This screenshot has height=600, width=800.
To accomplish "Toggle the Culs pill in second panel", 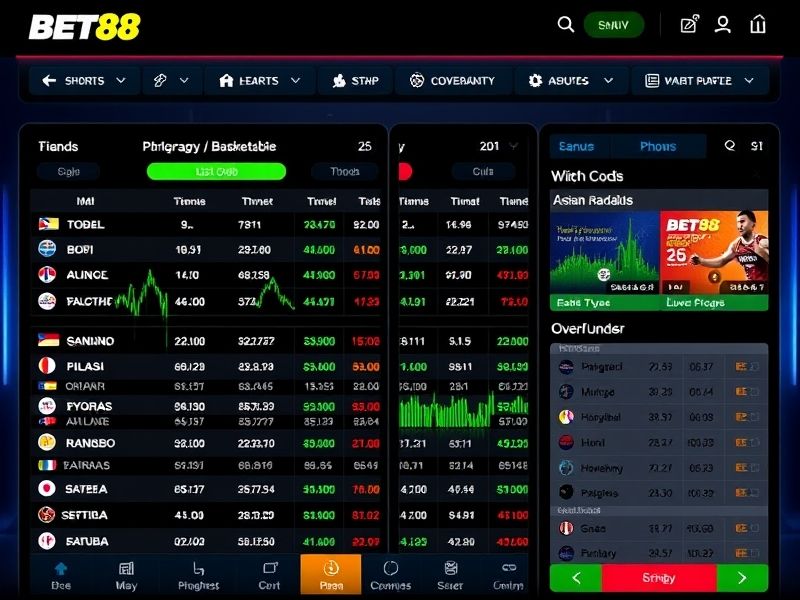I will click(483, 171).
